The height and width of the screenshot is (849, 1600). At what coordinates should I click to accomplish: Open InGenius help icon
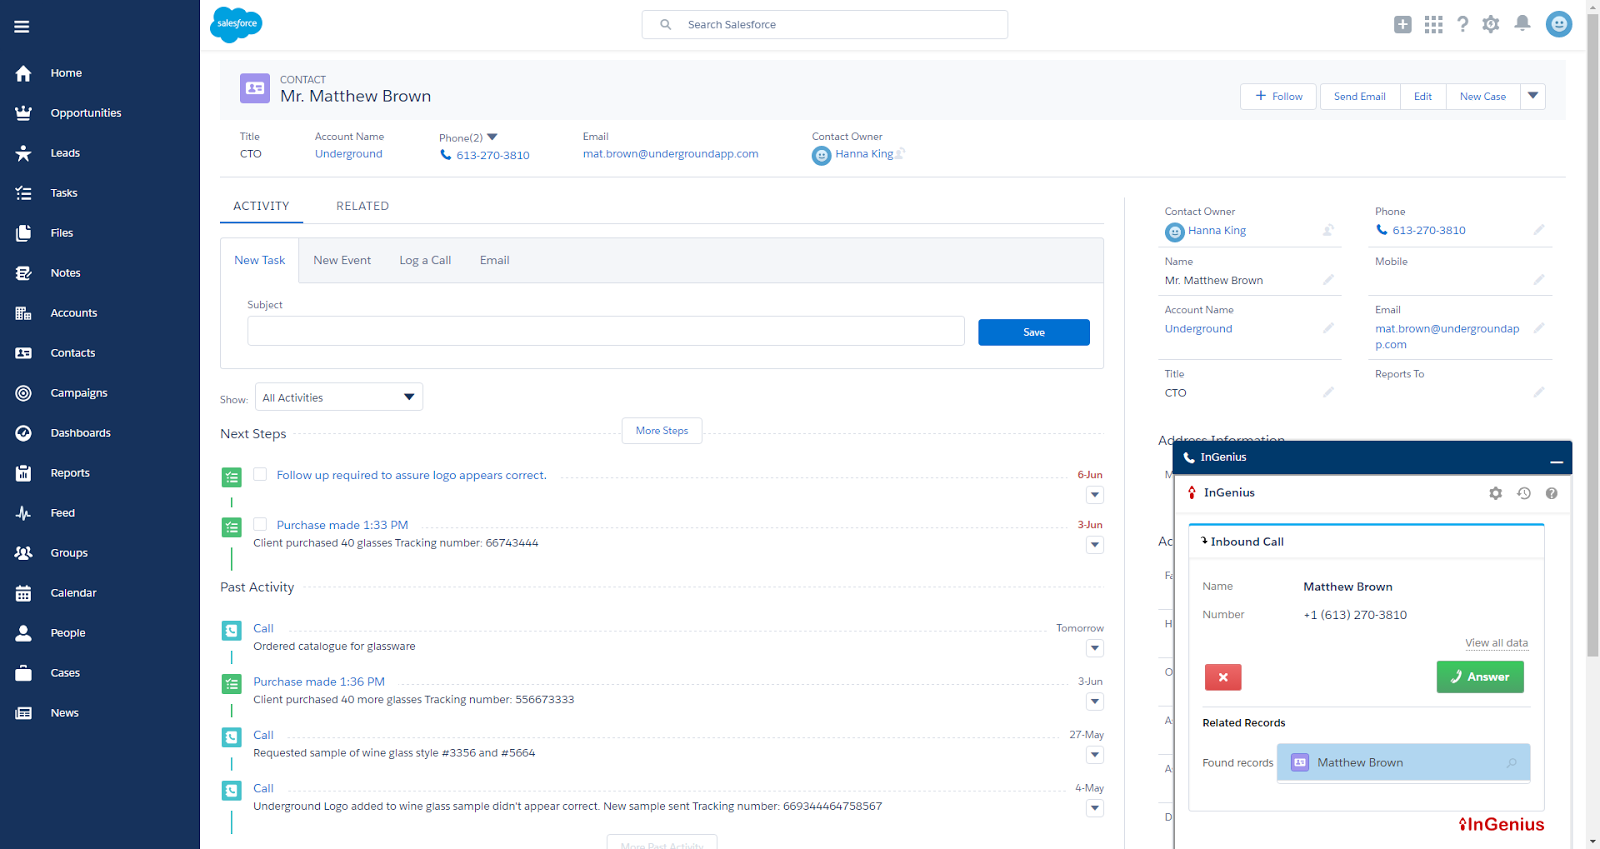[1551, 493]
